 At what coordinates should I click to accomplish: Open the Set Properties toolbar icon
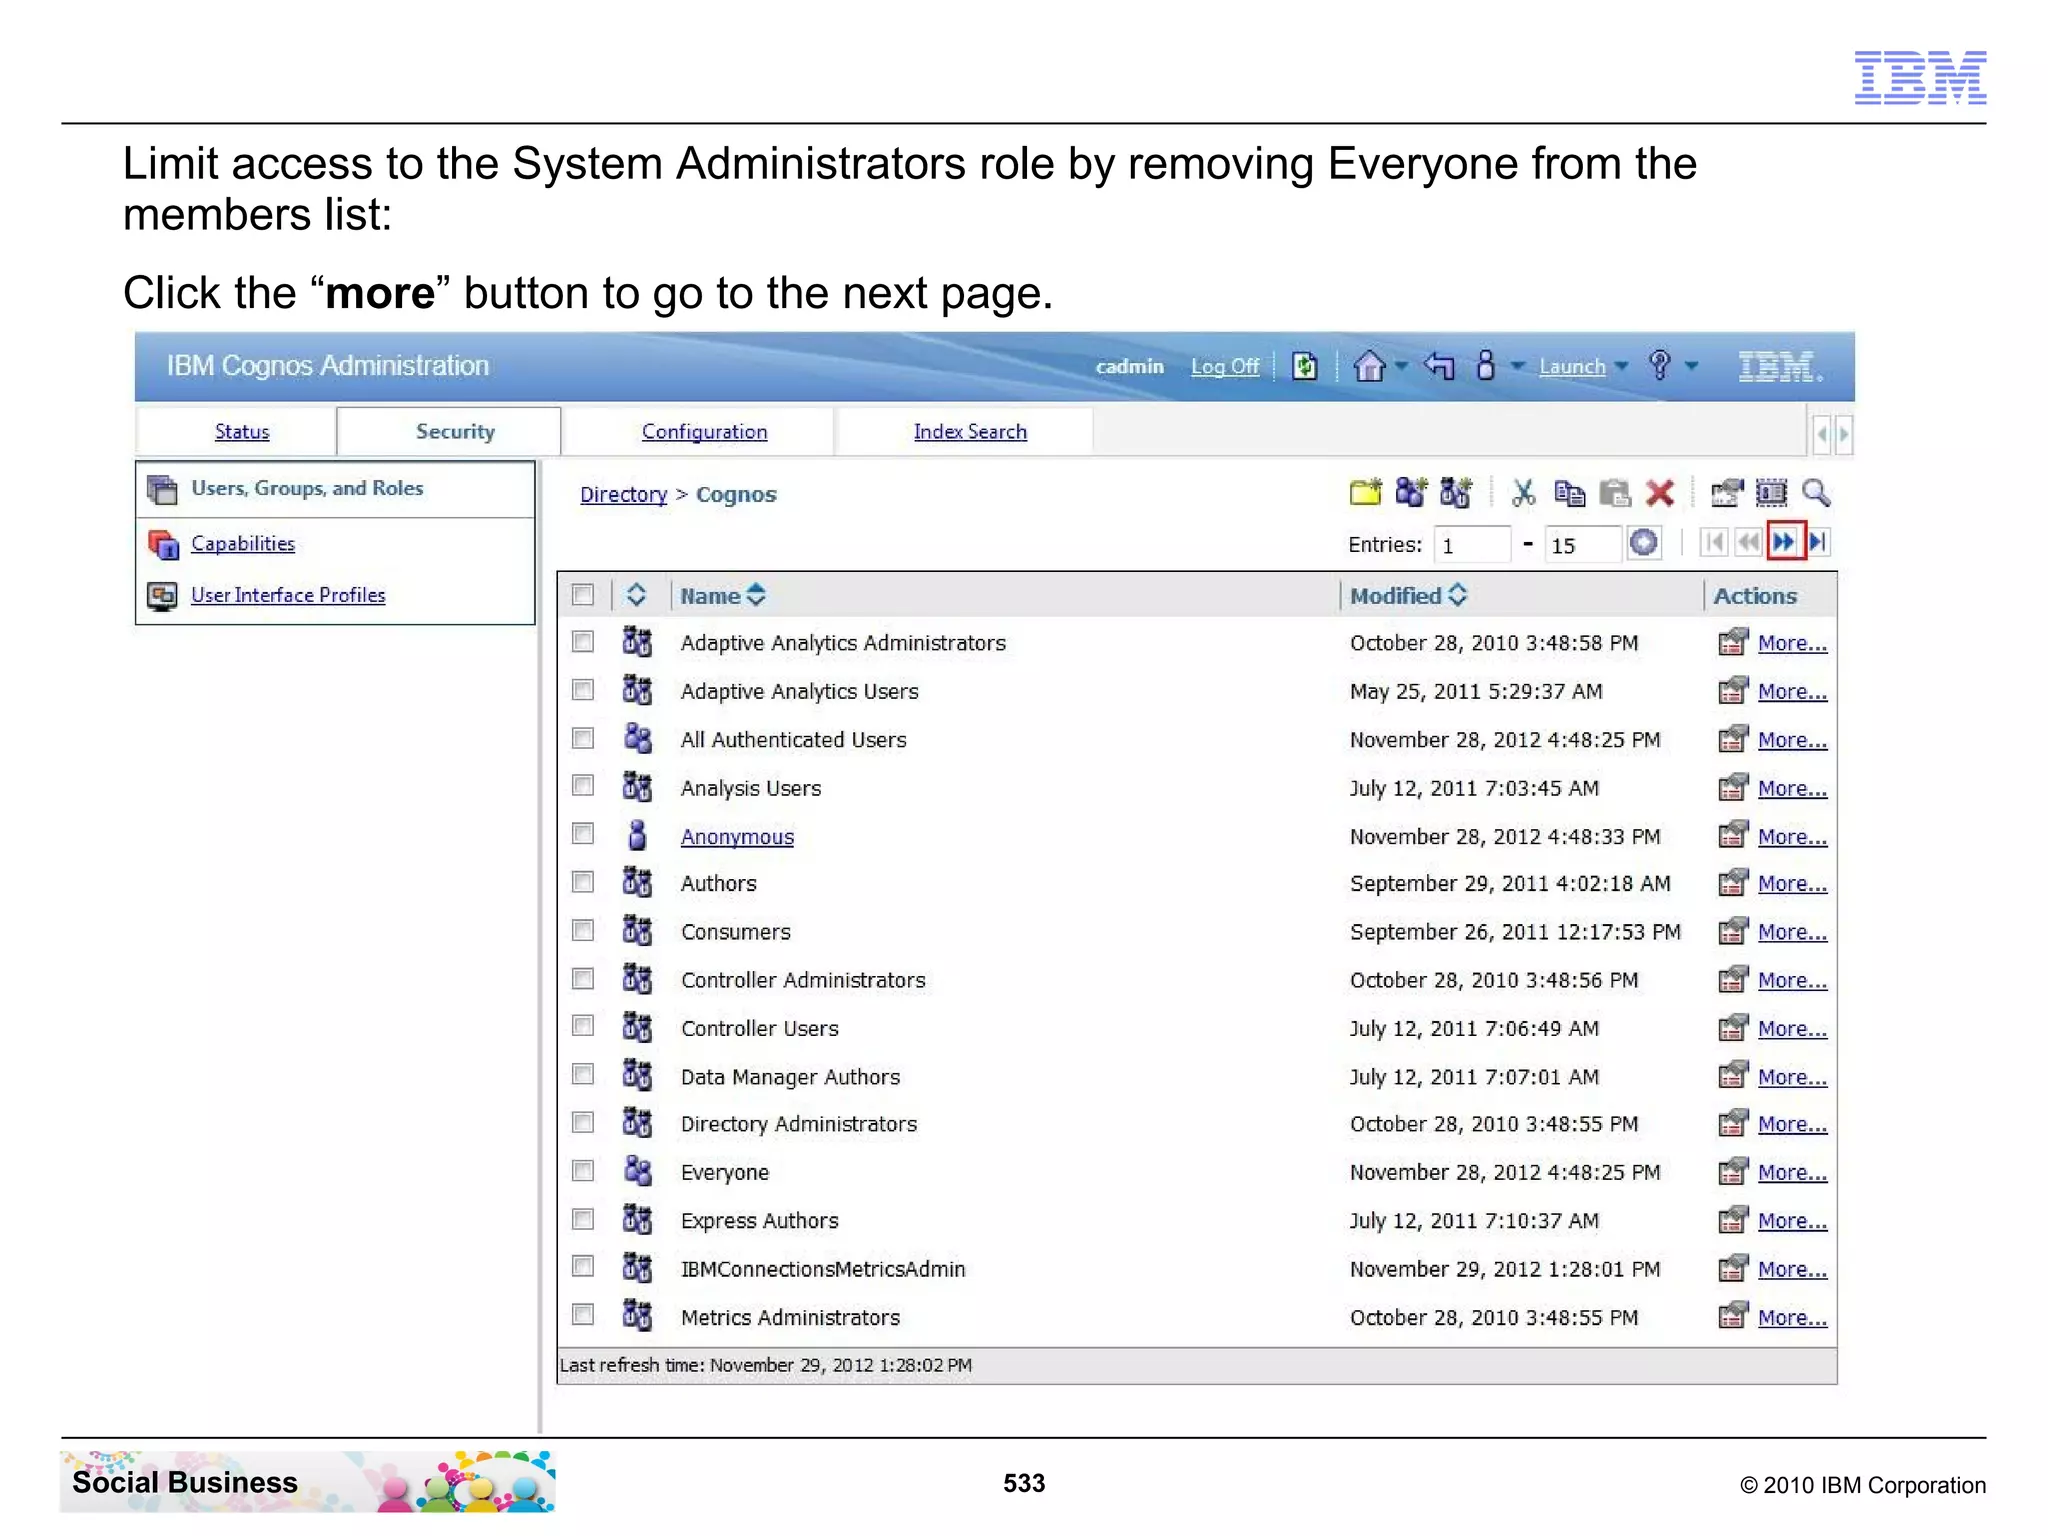point(1727,492)
